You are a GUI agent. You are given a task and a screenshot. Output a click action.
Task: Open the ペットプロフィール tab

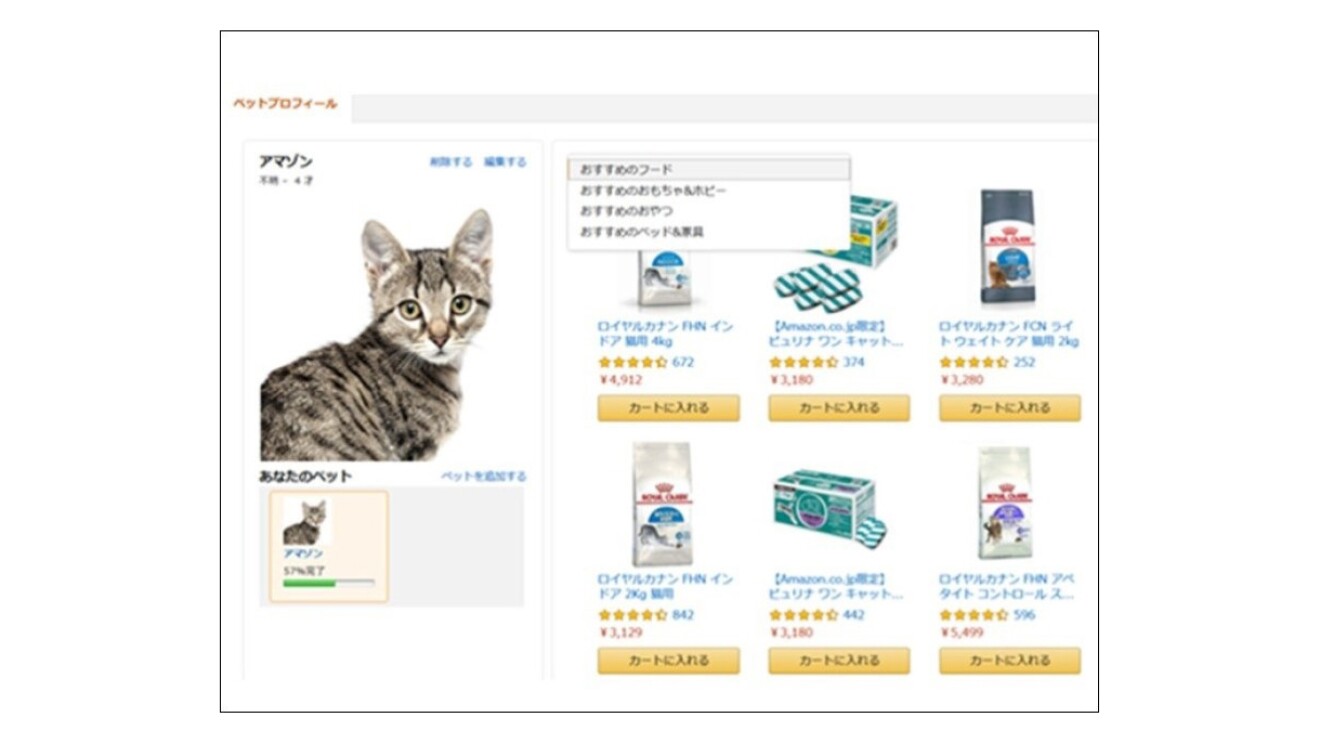[x=285, y=104]
